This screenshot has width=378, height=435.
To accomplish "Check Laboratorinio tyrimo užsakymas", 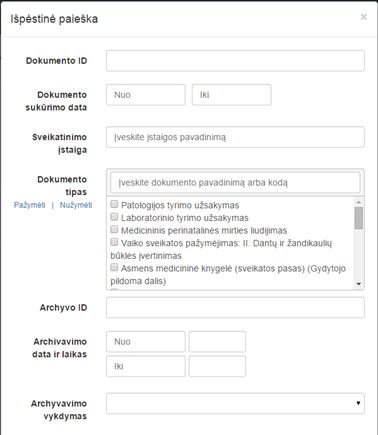I will [x=114, y=217].
